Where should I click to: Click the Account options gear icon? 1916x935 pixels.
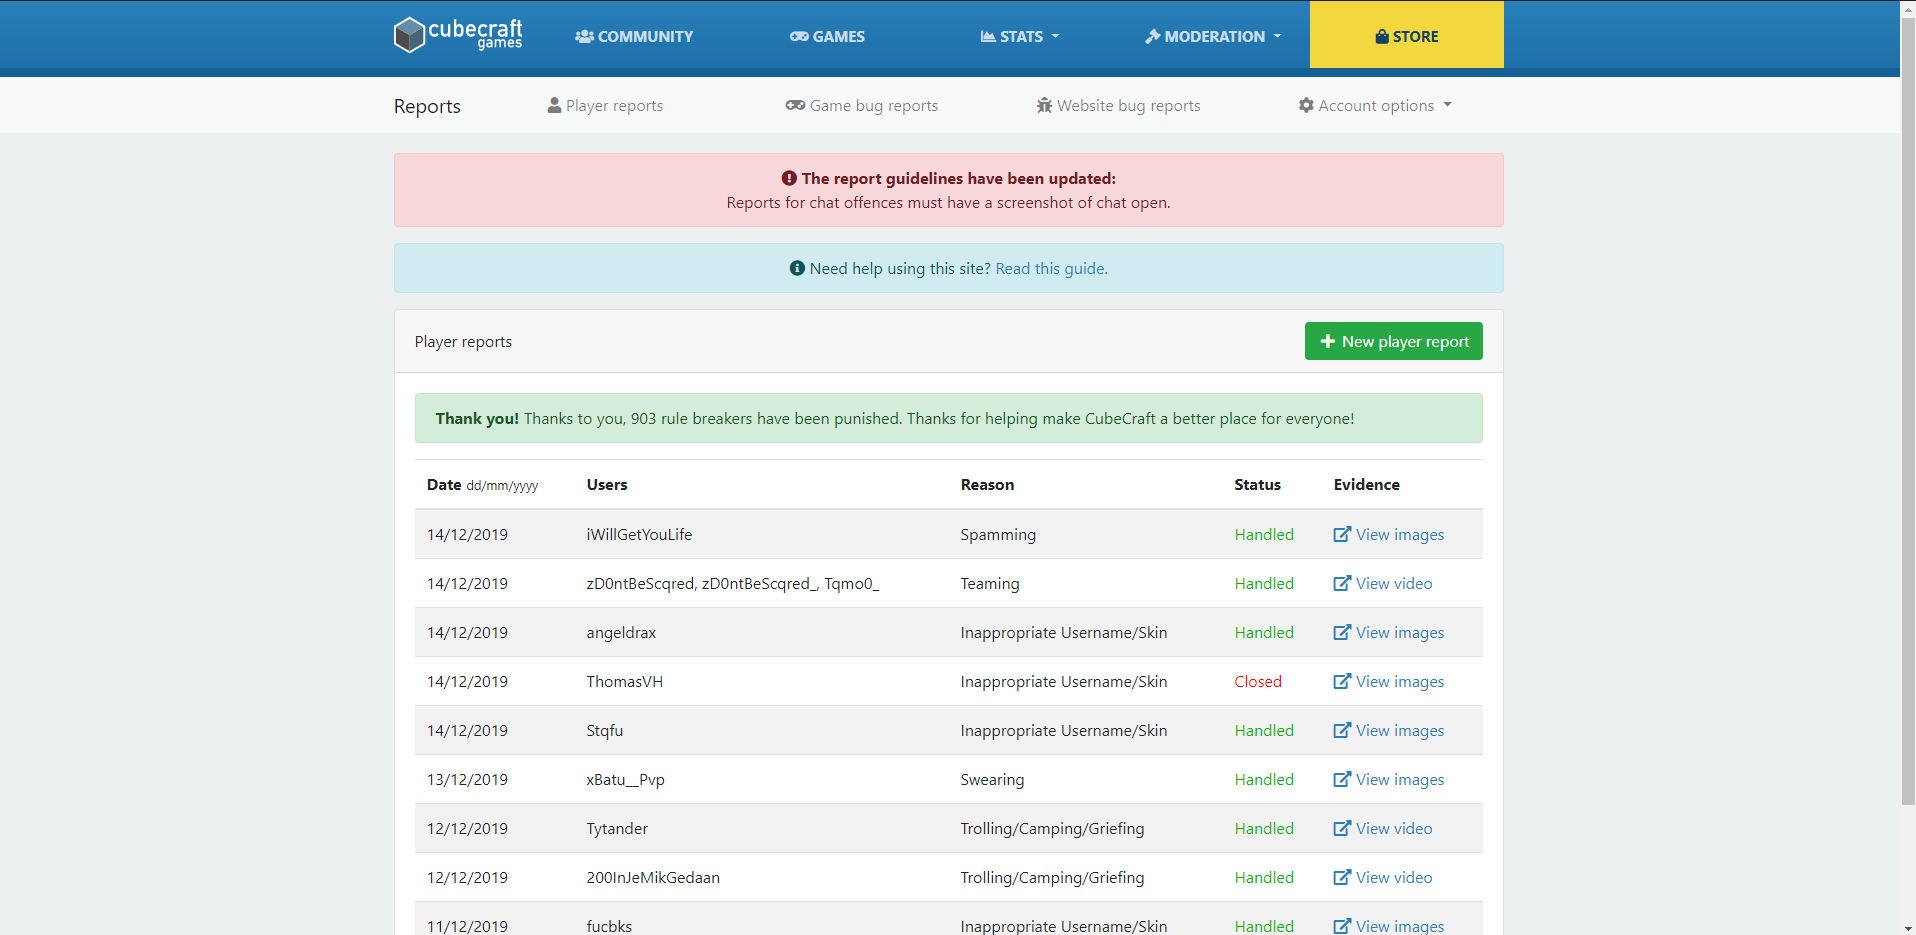[x=1306, y=105]
